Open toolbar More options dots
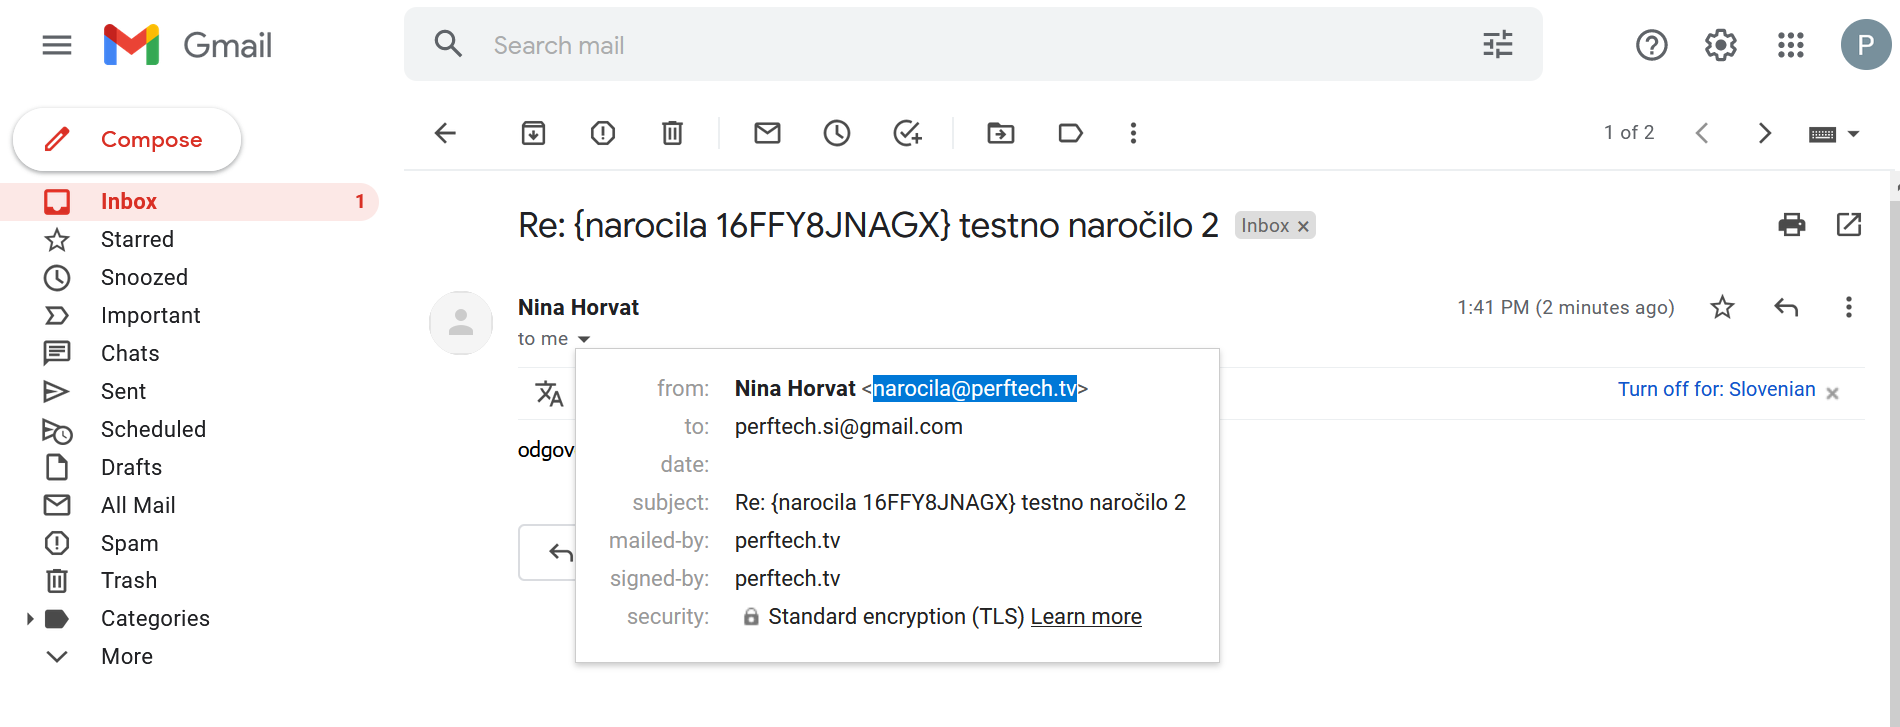Image resolution: width=1900 pixels, height=727 pixels. (x=1133, y=133)
